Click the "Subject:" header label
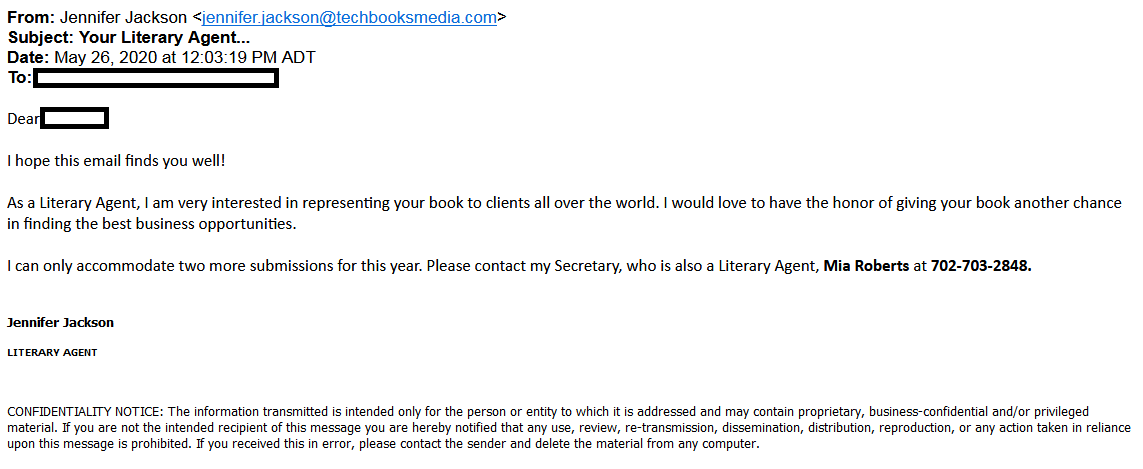Viewport: 1143px width, 469px height. (x=40, y=37)
